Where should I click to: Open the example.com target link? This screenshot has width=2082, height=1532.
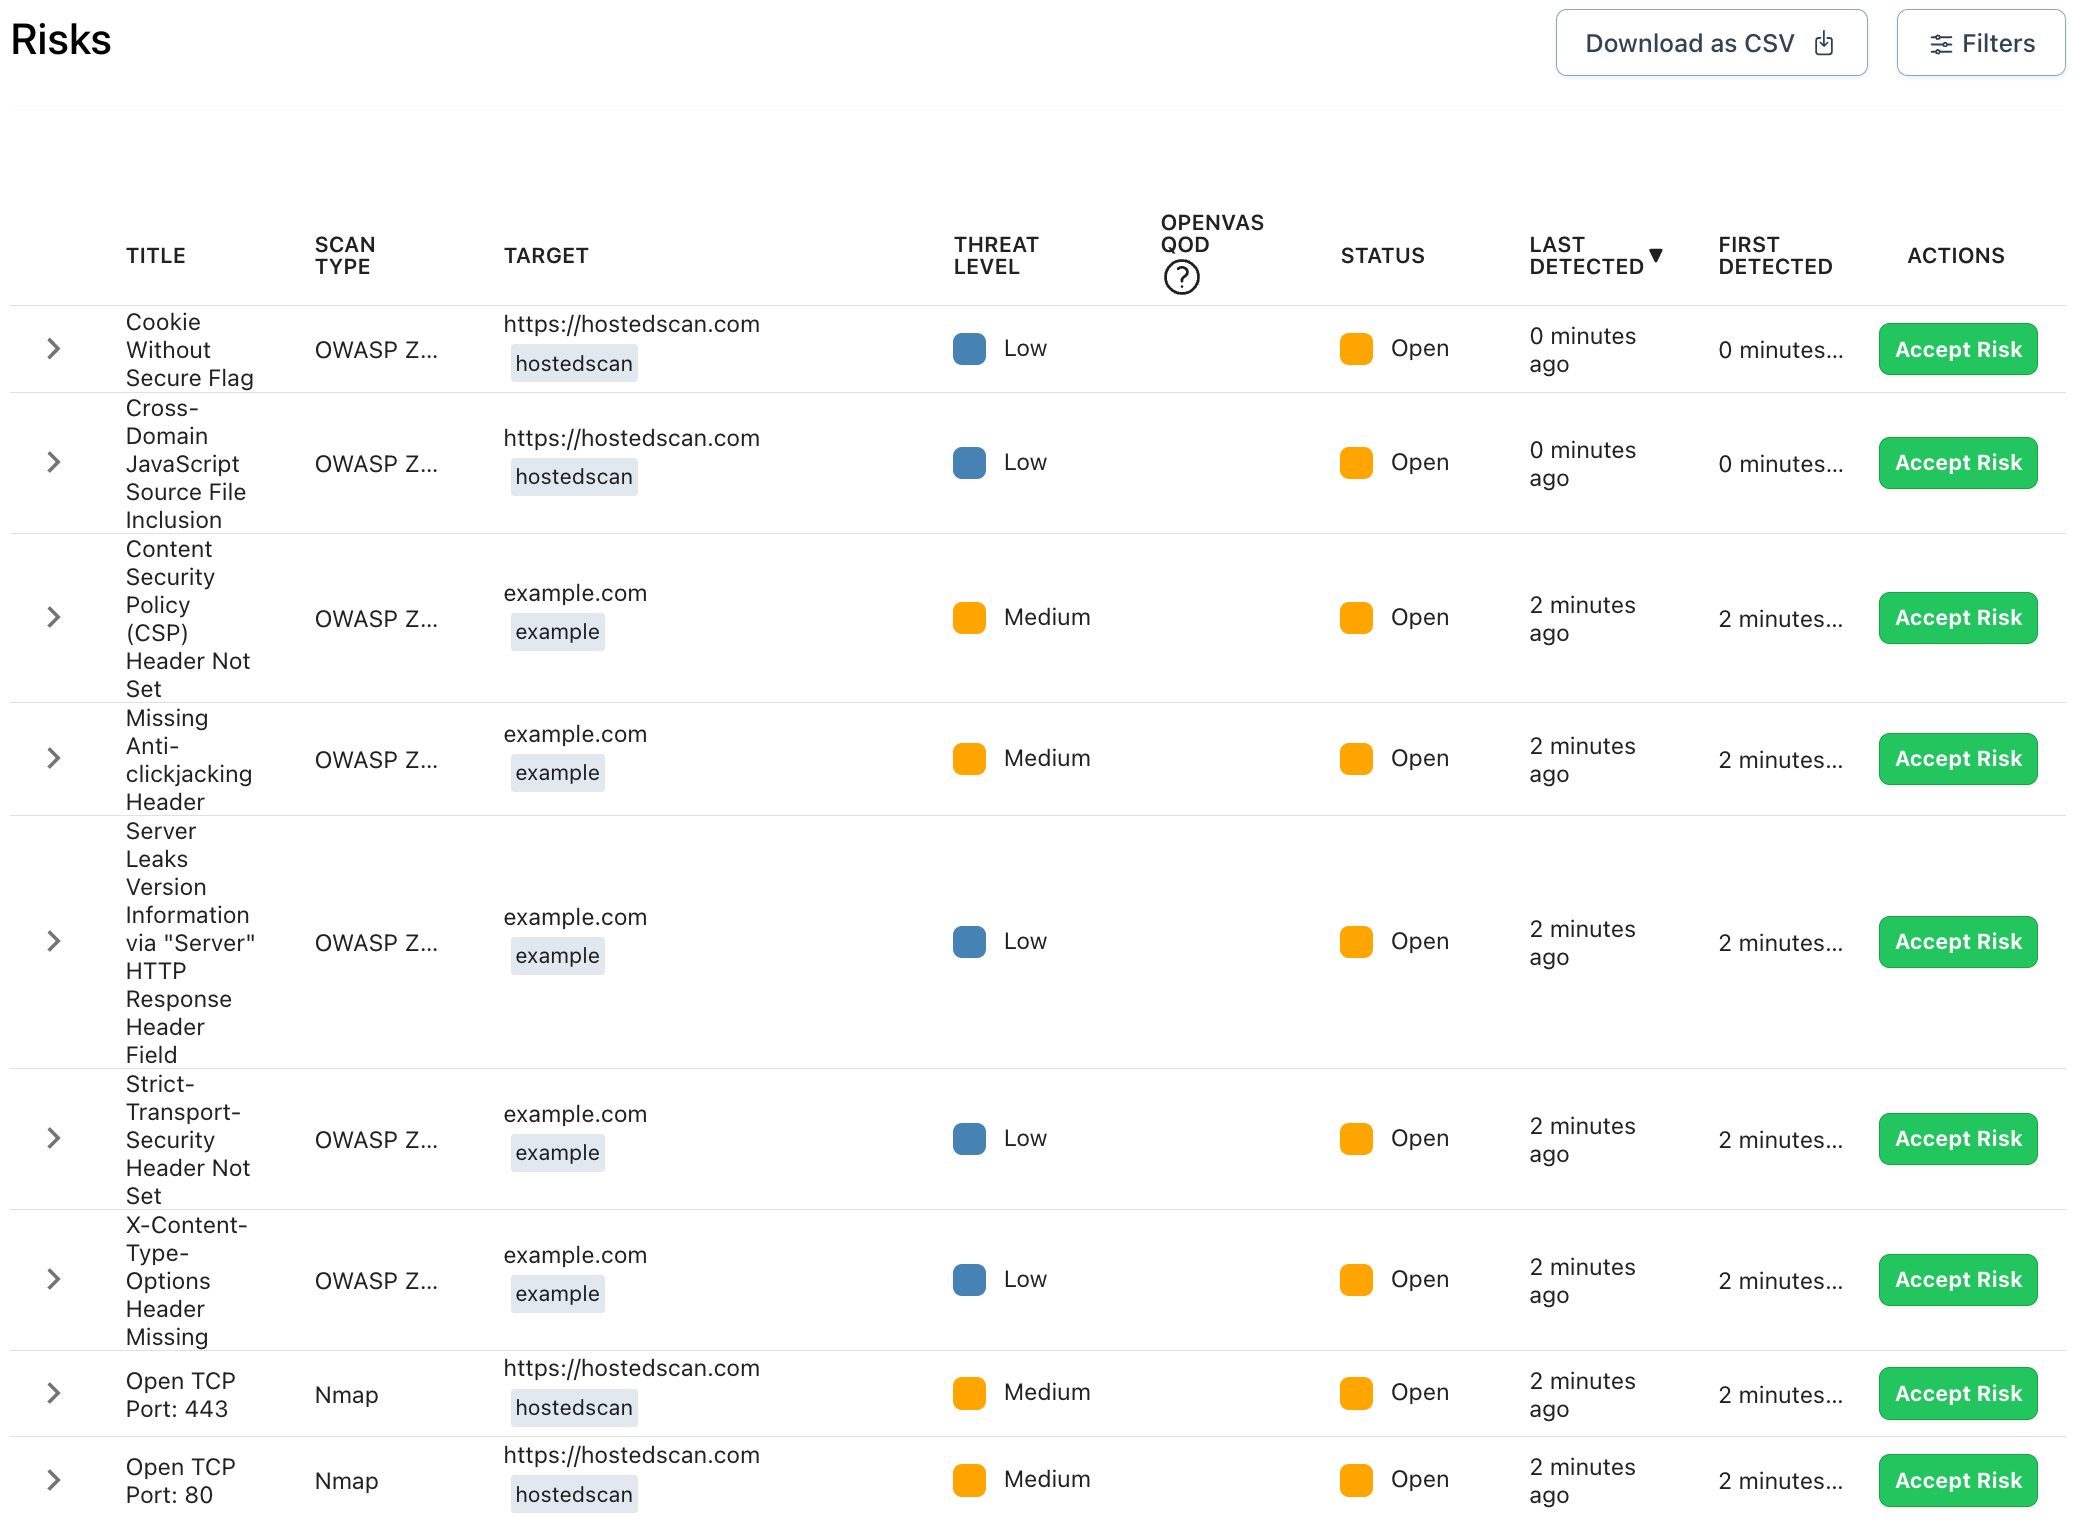click(575, 592)
